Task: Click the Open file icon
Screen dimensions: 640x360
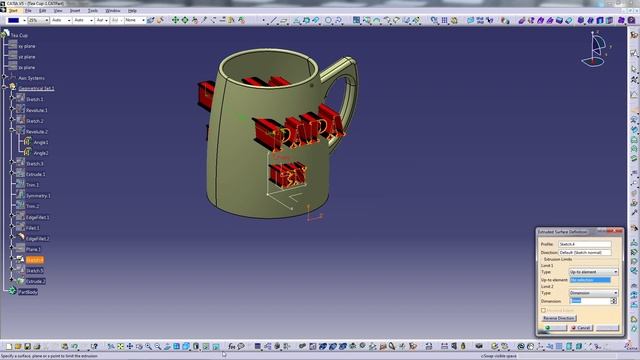Action: point(18,347)
